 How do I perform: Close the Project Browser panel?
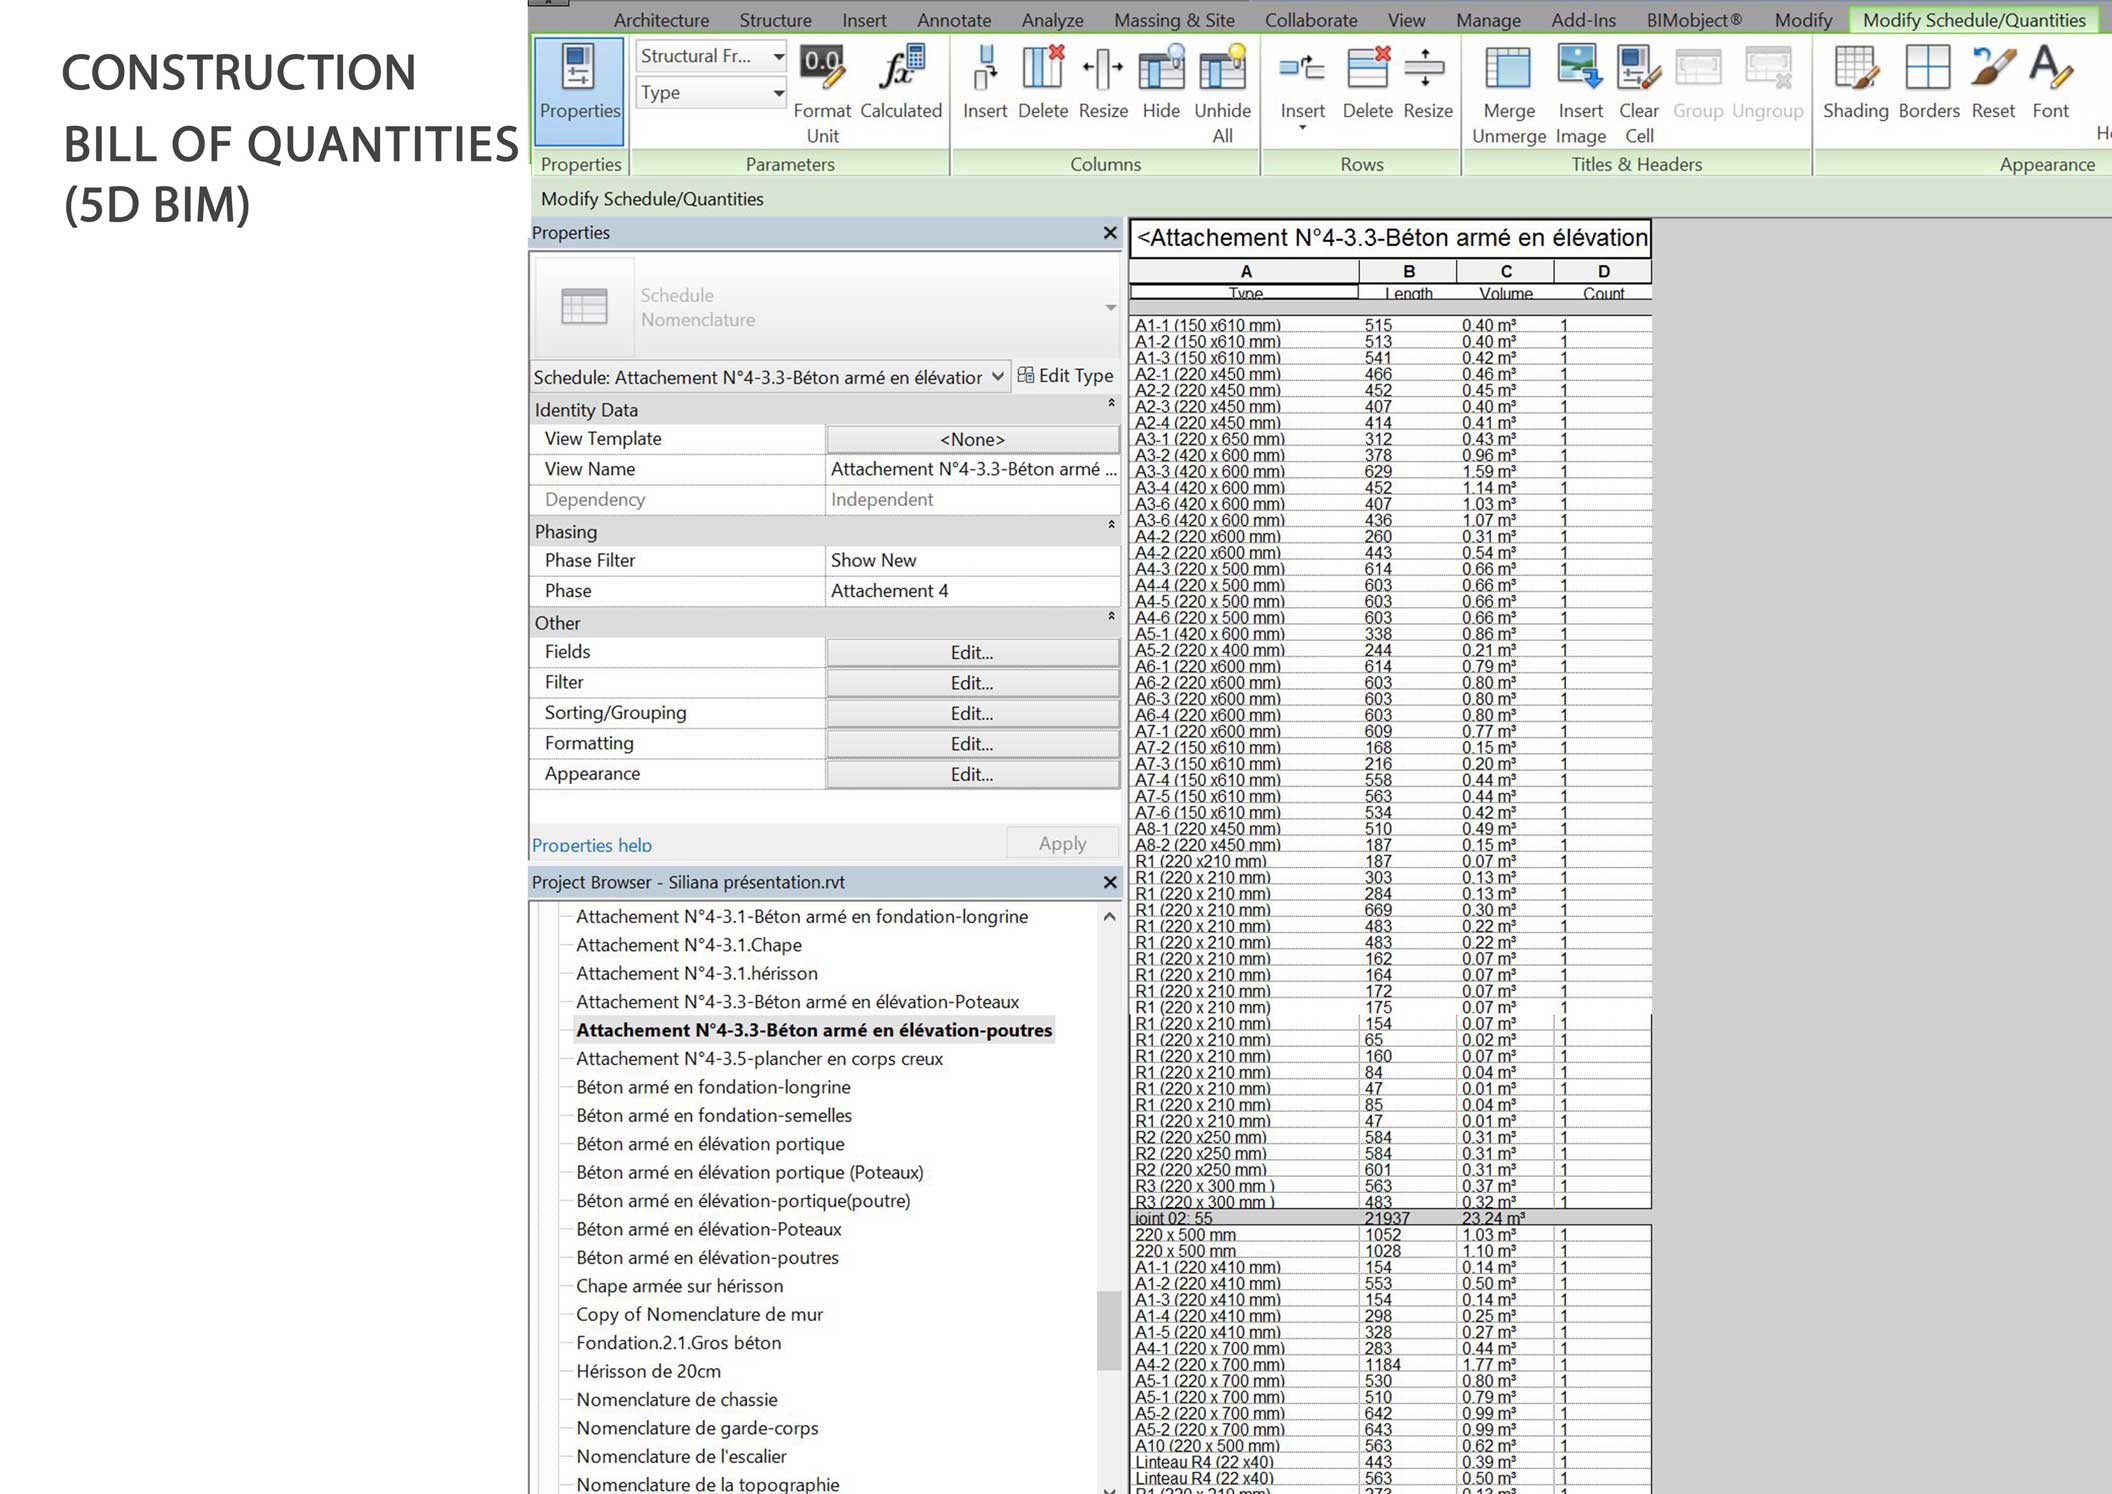tap(1109, 882)
